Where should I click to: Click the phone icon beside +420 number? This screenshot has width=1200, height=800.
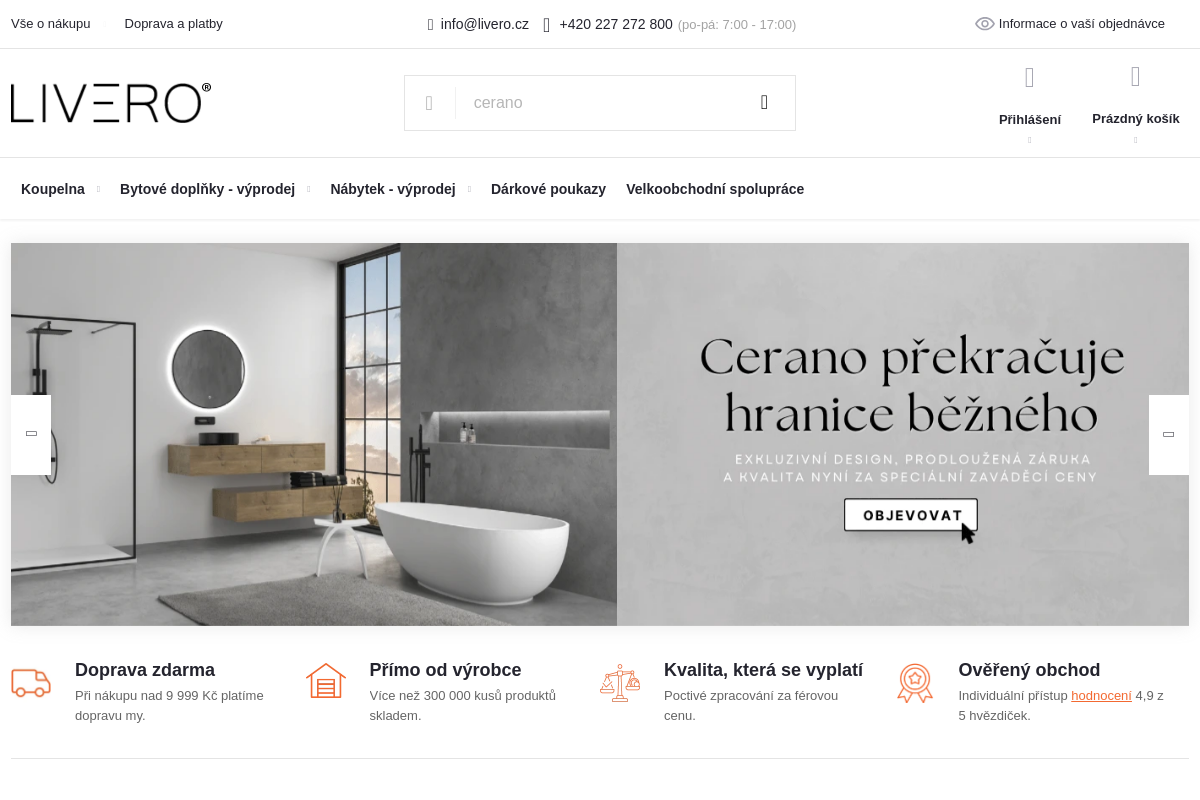coord(547,24)
